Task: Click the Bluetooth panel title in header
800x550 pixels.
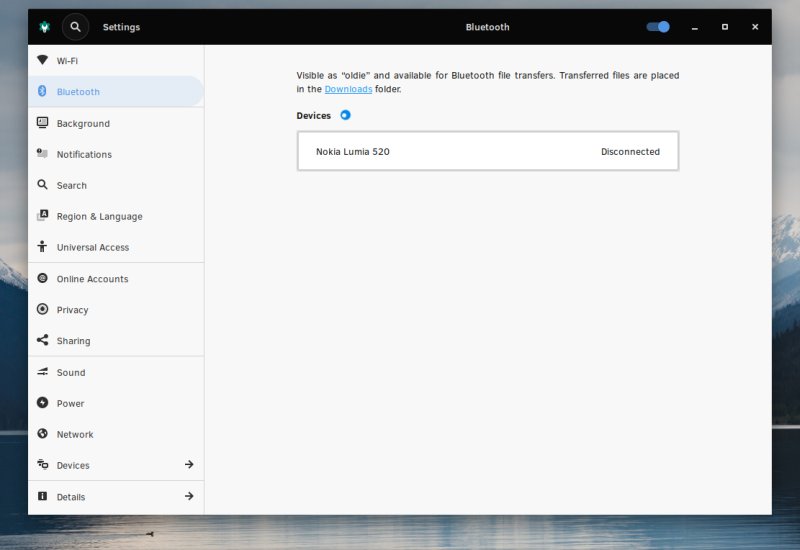Action: point(487,27)
